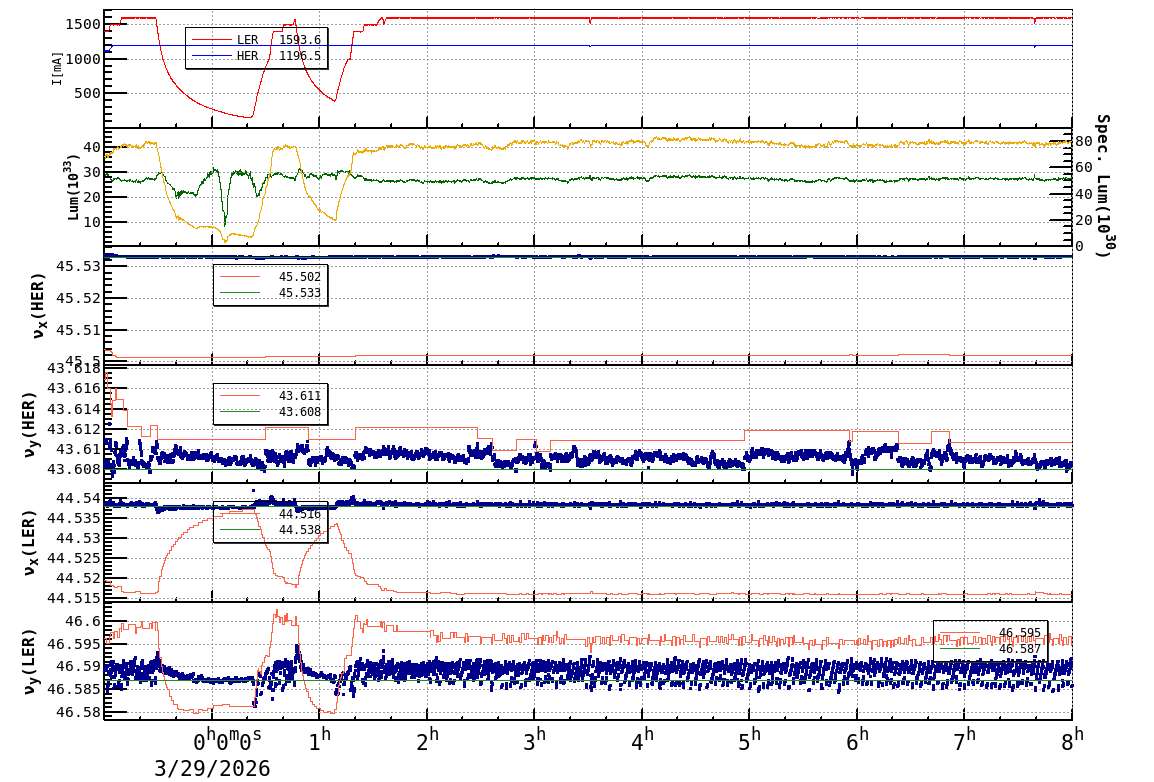Click the 43.614 tick label
This screenshot has width=1154, height=782.
pos(74,409)
